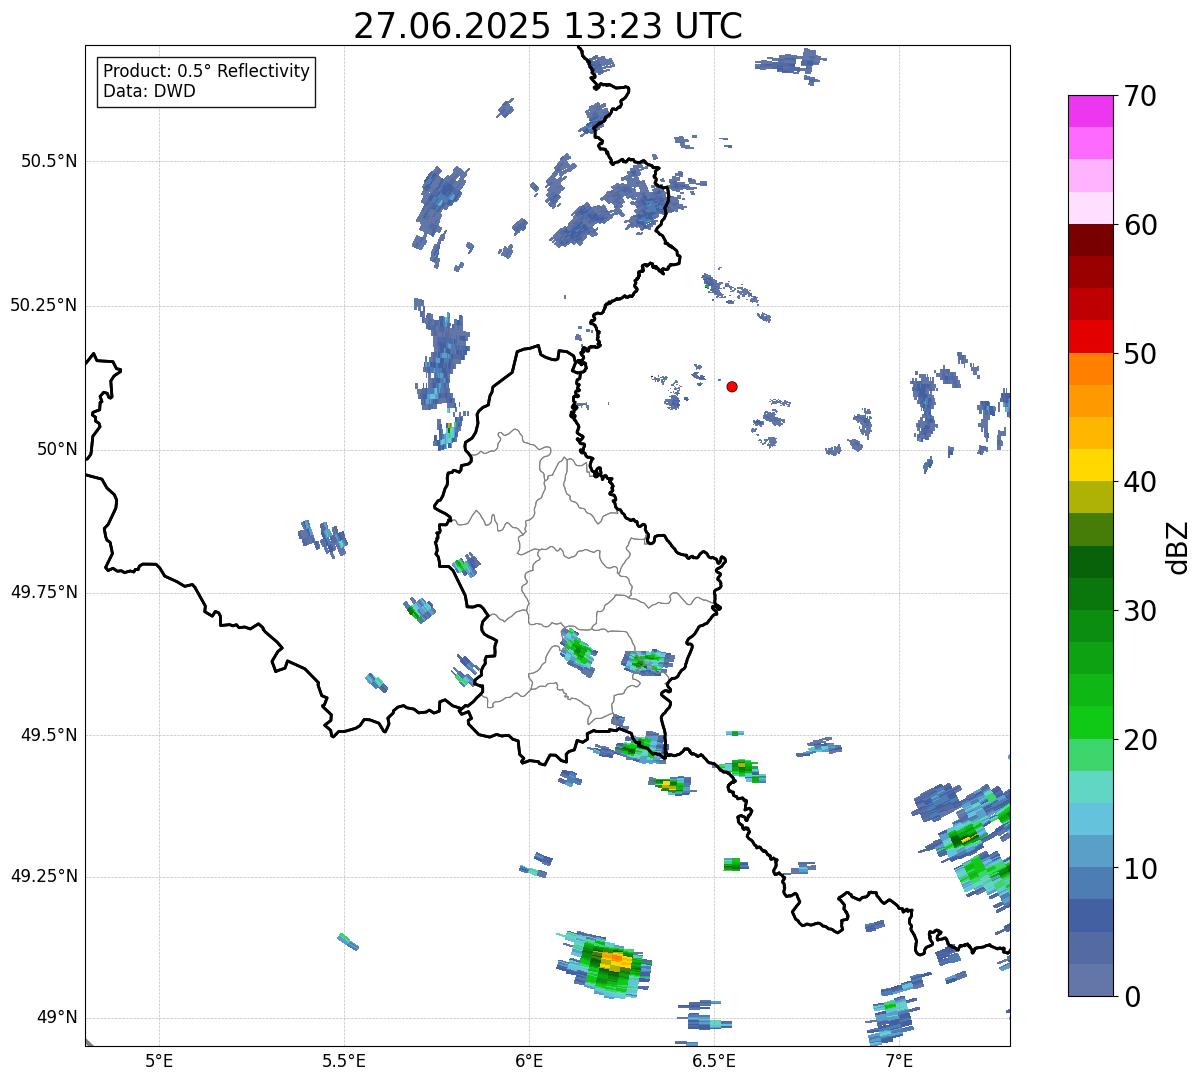Click the 49°N latitude label

pyautogui.click(x=57, y=1018)
